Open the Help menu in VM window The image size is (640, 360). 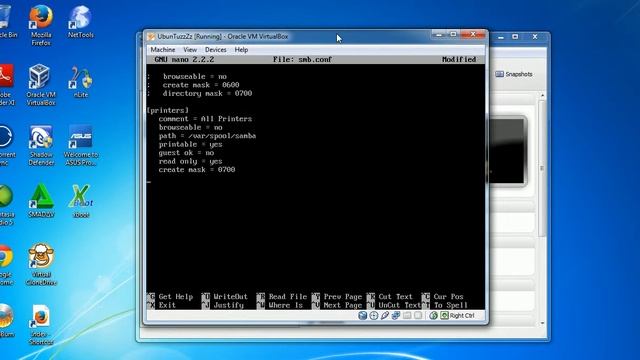coord(241,50)
